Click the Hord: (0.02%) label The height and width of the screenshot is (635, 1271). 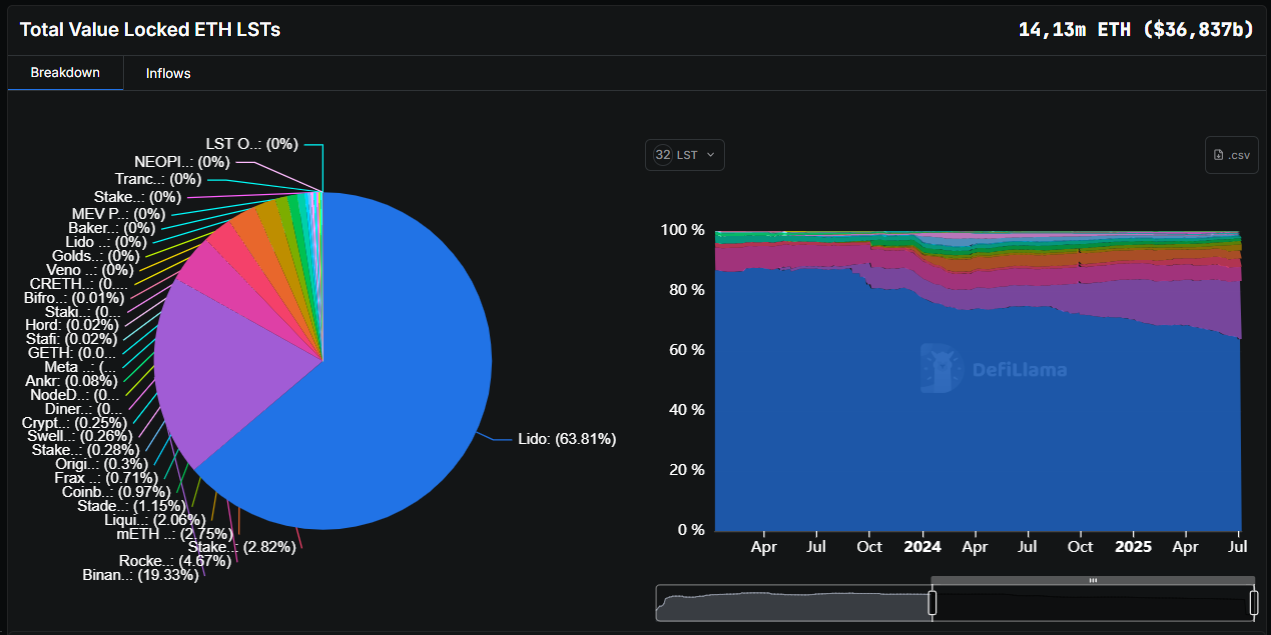pyautogui.click(x=73, y=325)
